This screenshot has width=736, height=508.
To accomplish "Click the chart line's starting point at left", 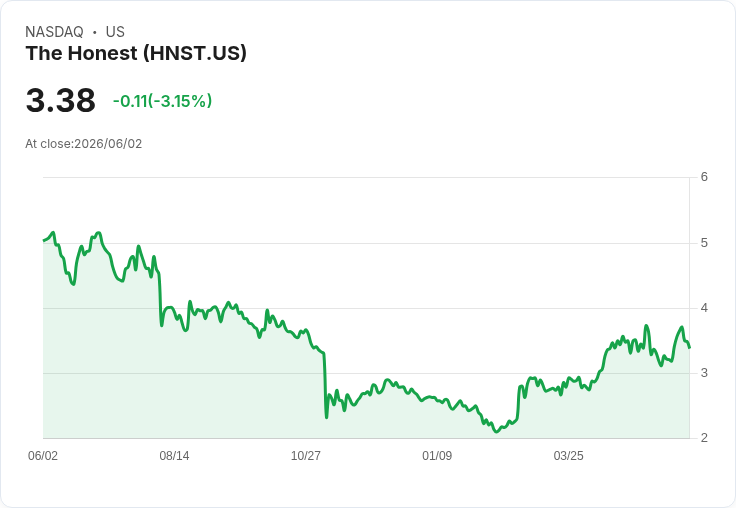I will click(44, 240).
